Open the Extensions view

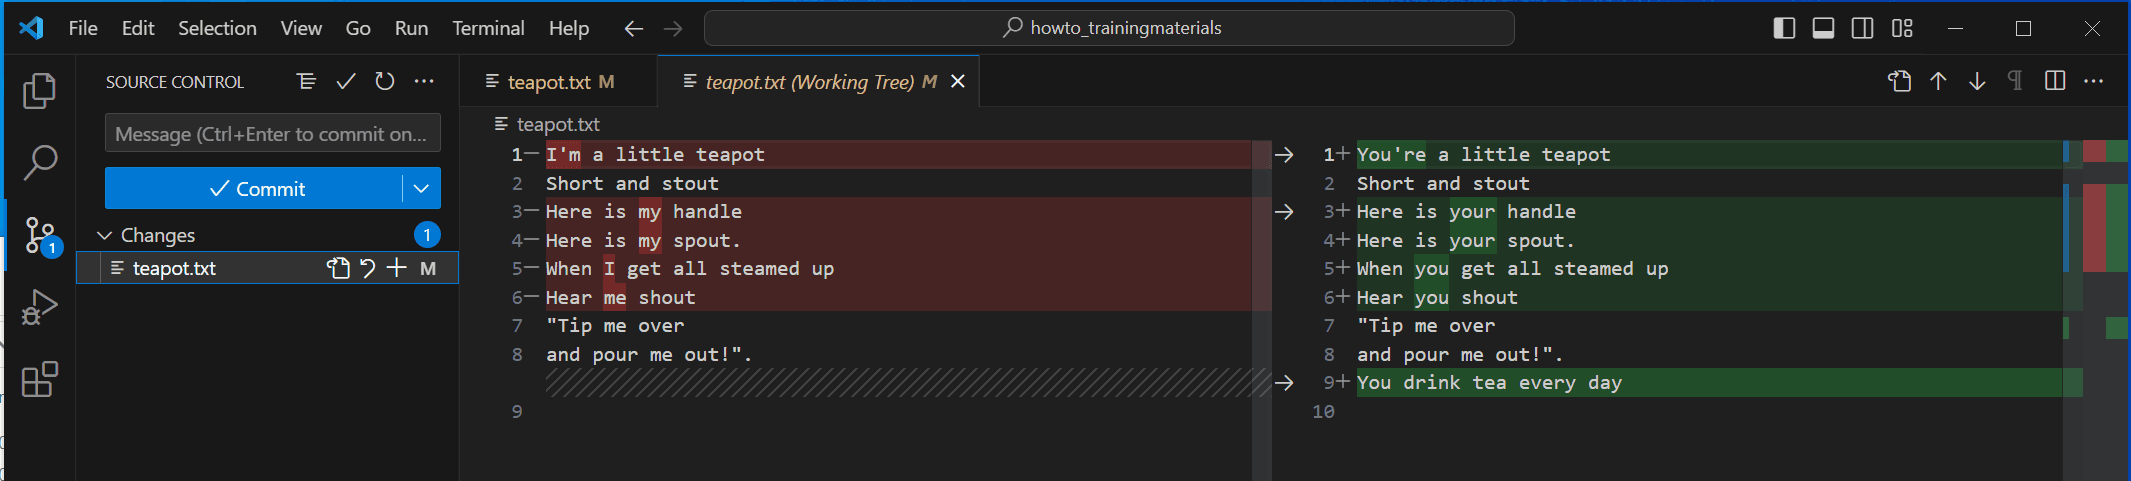[x=39, y=379]
